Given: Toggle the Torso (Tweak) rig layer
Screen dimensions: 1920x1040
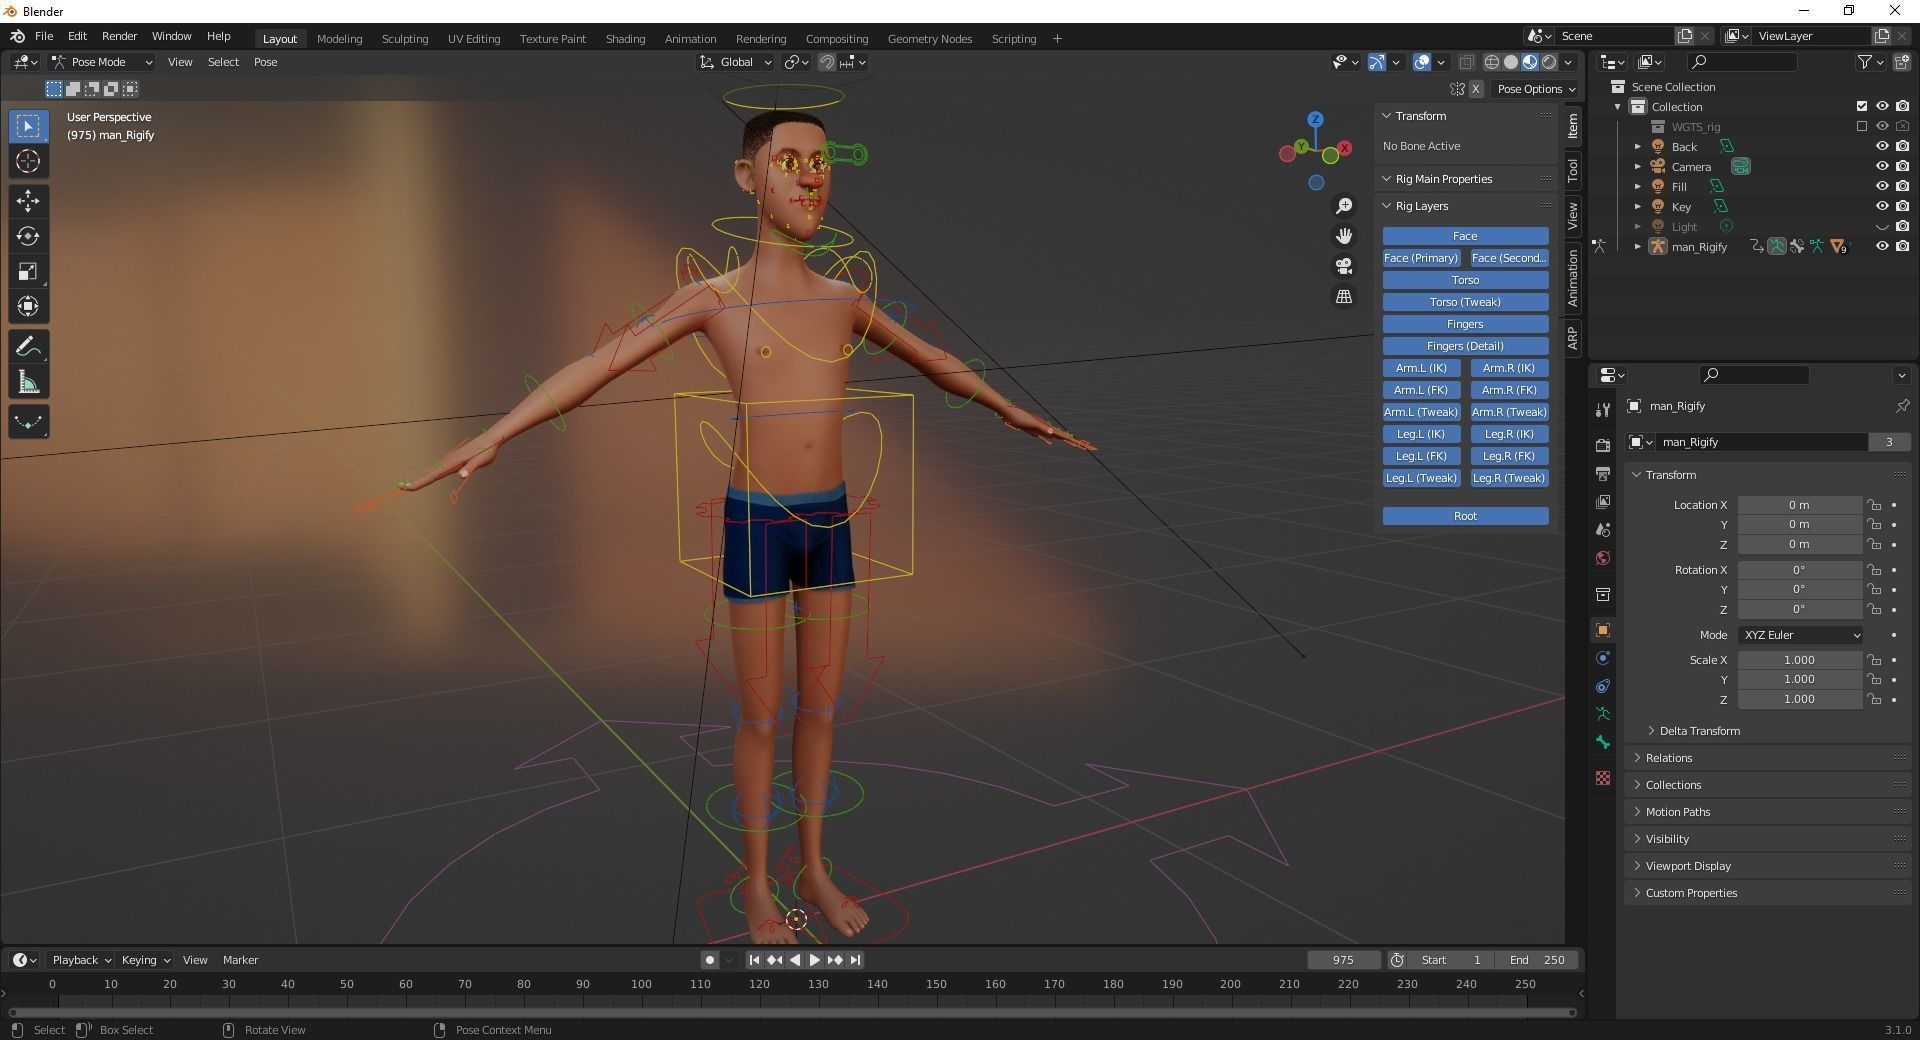Looking at the screenshot, I should 1465,302.
